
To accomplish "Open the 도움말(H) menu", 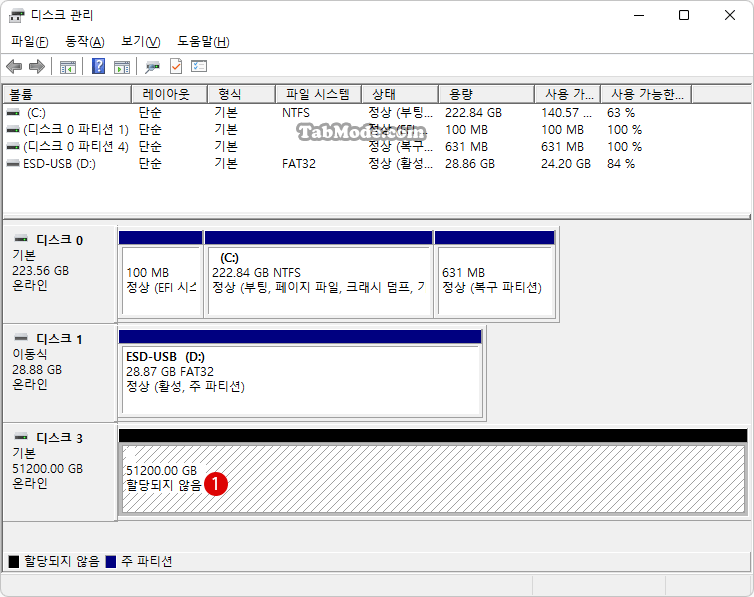I will [x=203, y=42].
